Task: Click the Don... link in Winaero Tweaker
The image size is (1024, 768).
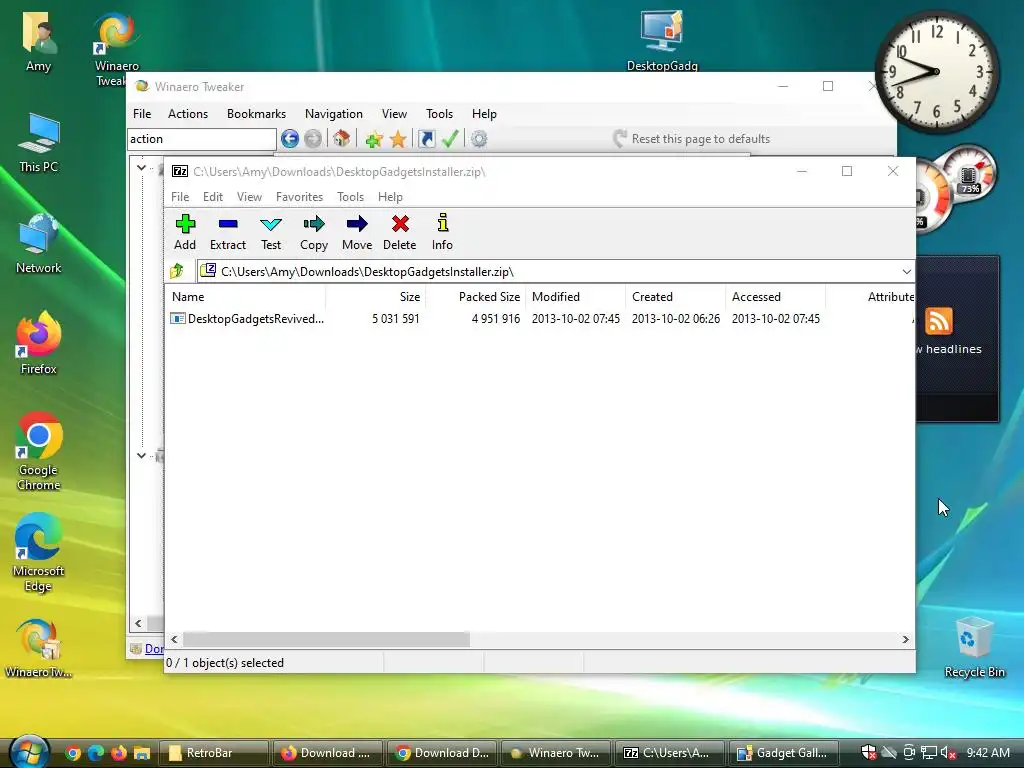Action: coord(154,648)
